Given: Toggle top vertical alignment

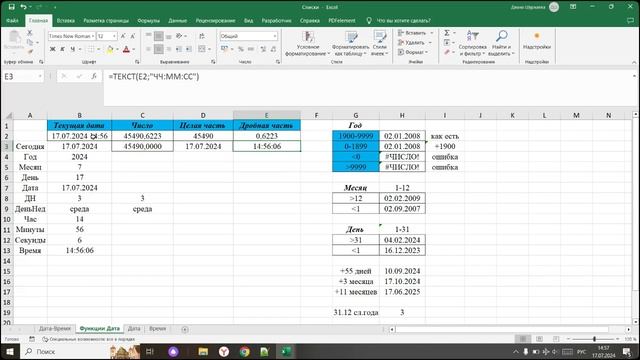Looking at the screenshot, I should (x=149, y=36).
